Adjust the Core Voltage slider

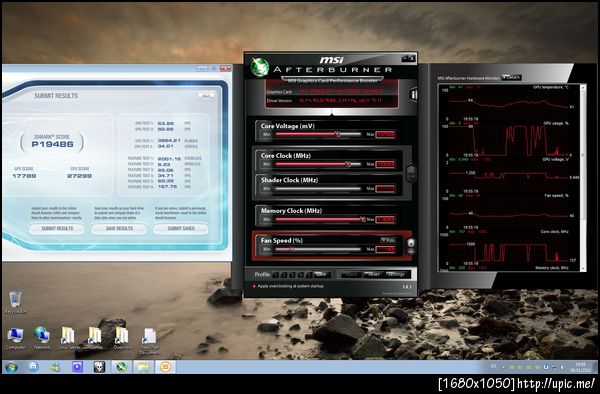[x=318, y=134]
